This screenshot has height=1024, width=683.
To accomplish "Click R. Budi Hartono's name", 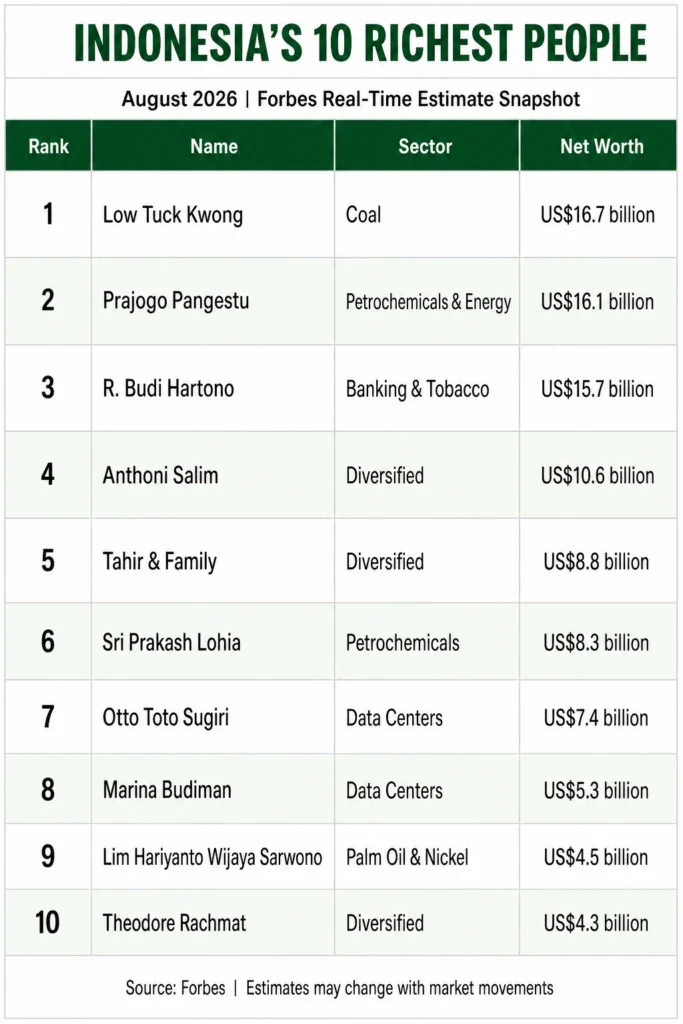I will click(168, 388).
